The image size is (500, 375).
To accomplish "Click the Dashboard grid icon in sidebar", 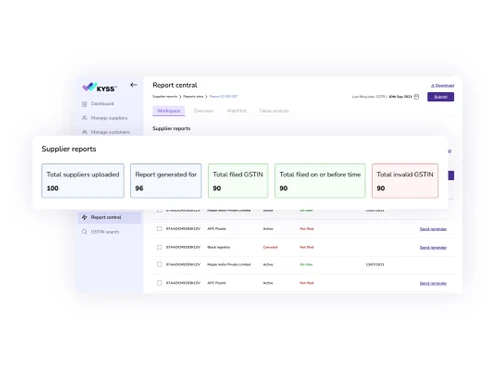I will point(84,104).
